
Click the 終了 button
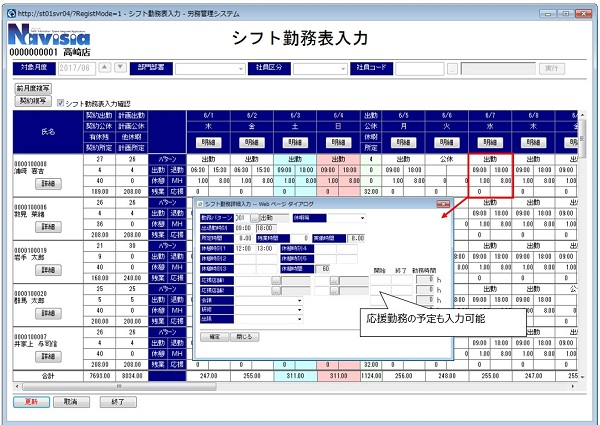coord(118,402)
